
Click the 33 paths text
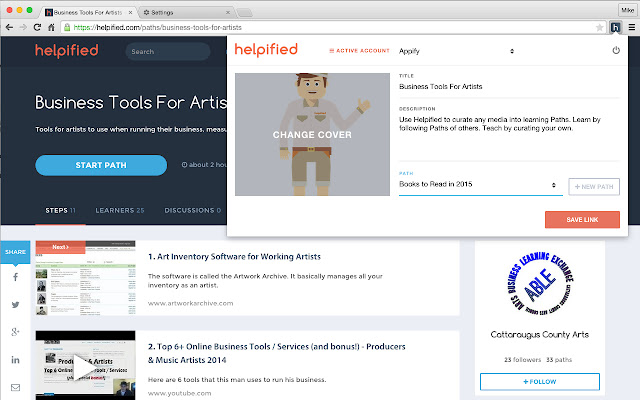pyautogui.click(x=559, y=360)
